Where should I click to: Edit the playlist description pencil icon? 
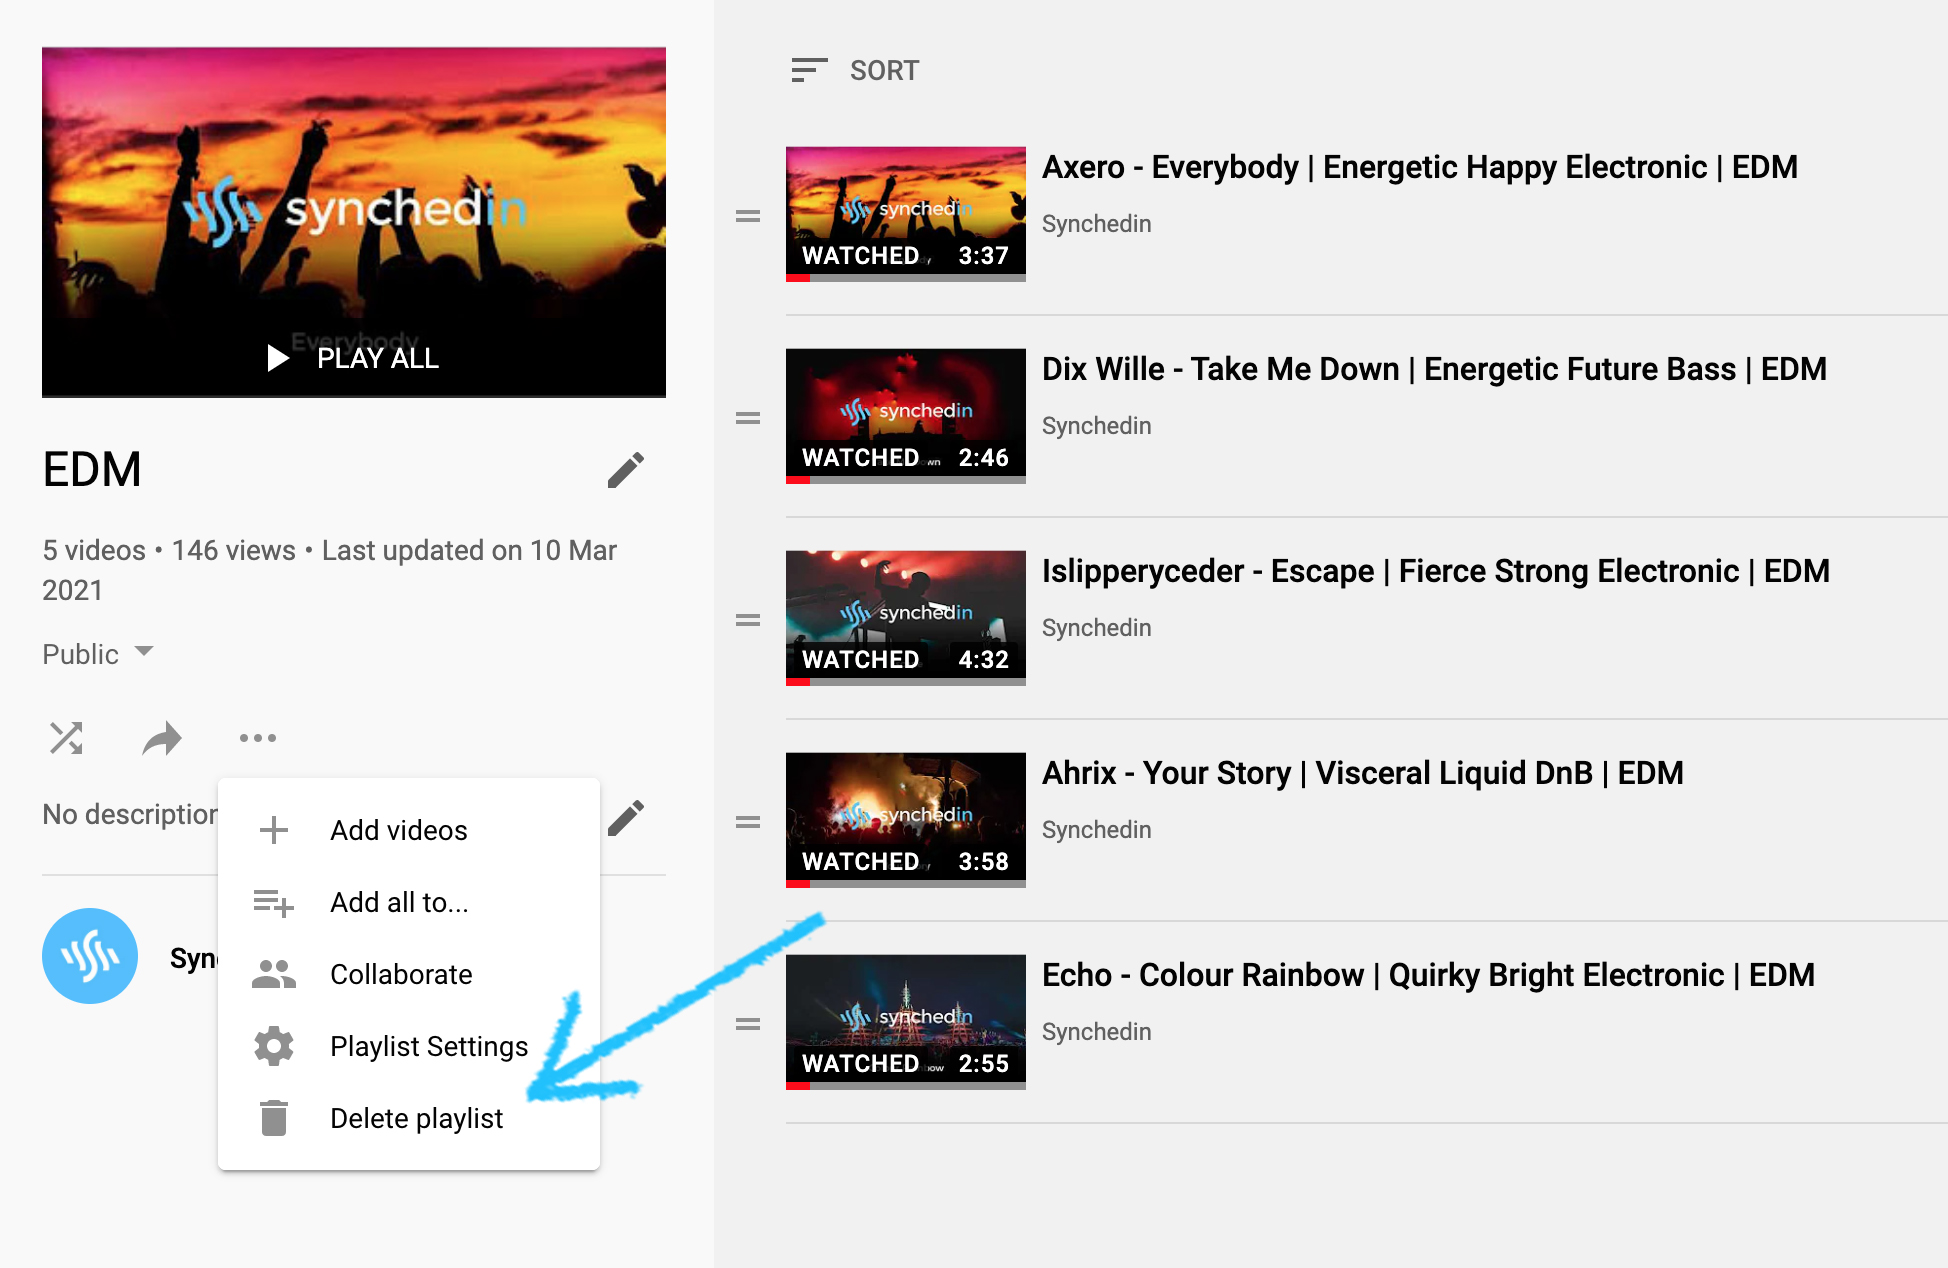(626, 818)
